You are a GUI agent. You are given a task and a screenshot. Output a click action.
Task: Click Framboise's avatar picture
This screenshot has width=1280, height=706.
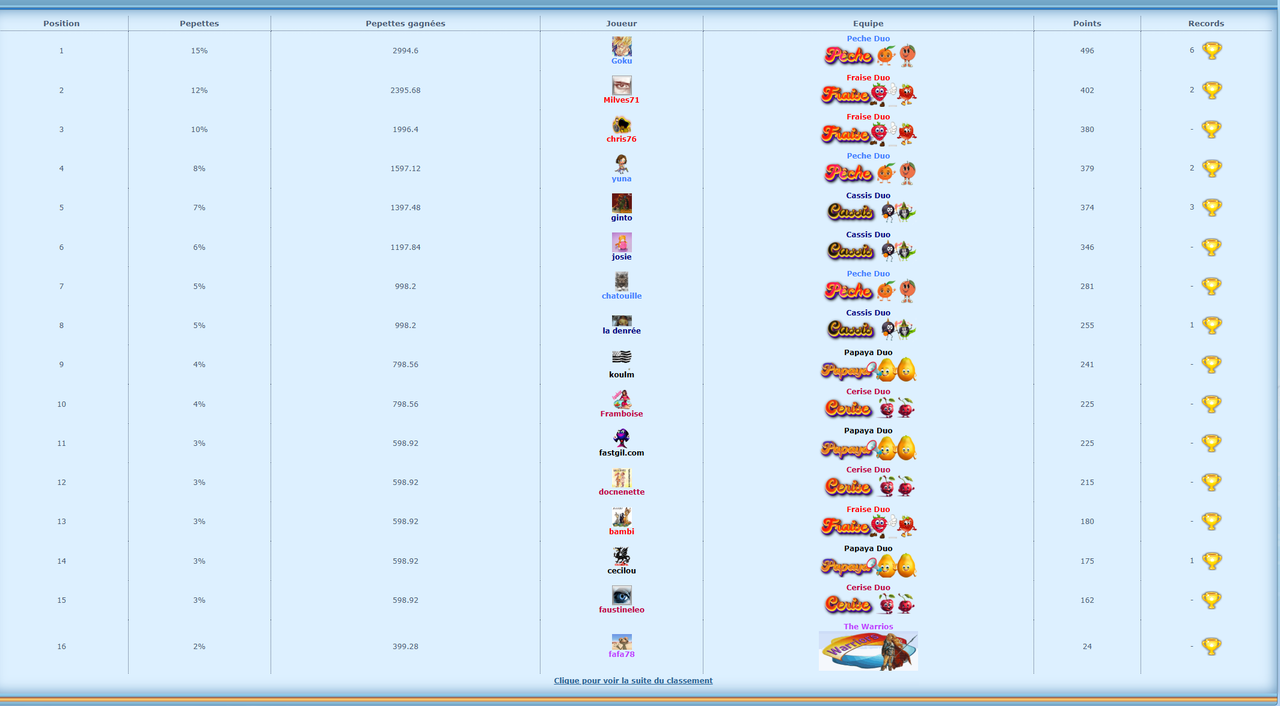point(621,399)
